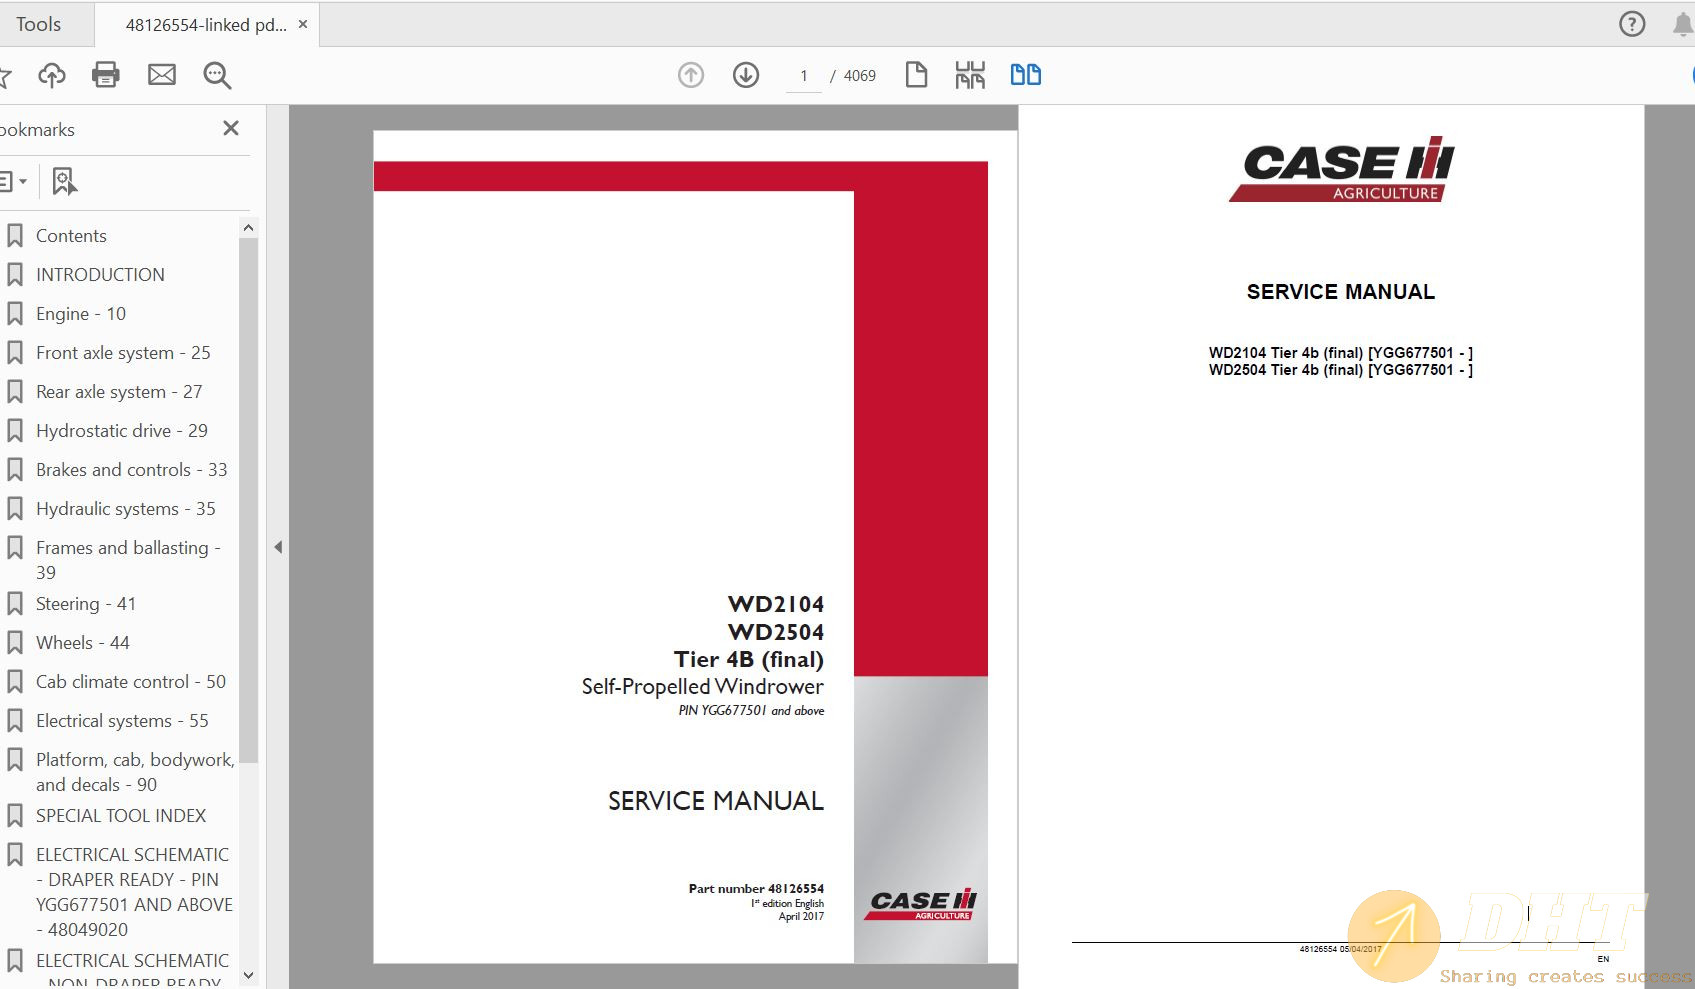Open Hydrostatic drive - 29 bookmark
This screenshot has width=1695, height=989.
point(122,431)
